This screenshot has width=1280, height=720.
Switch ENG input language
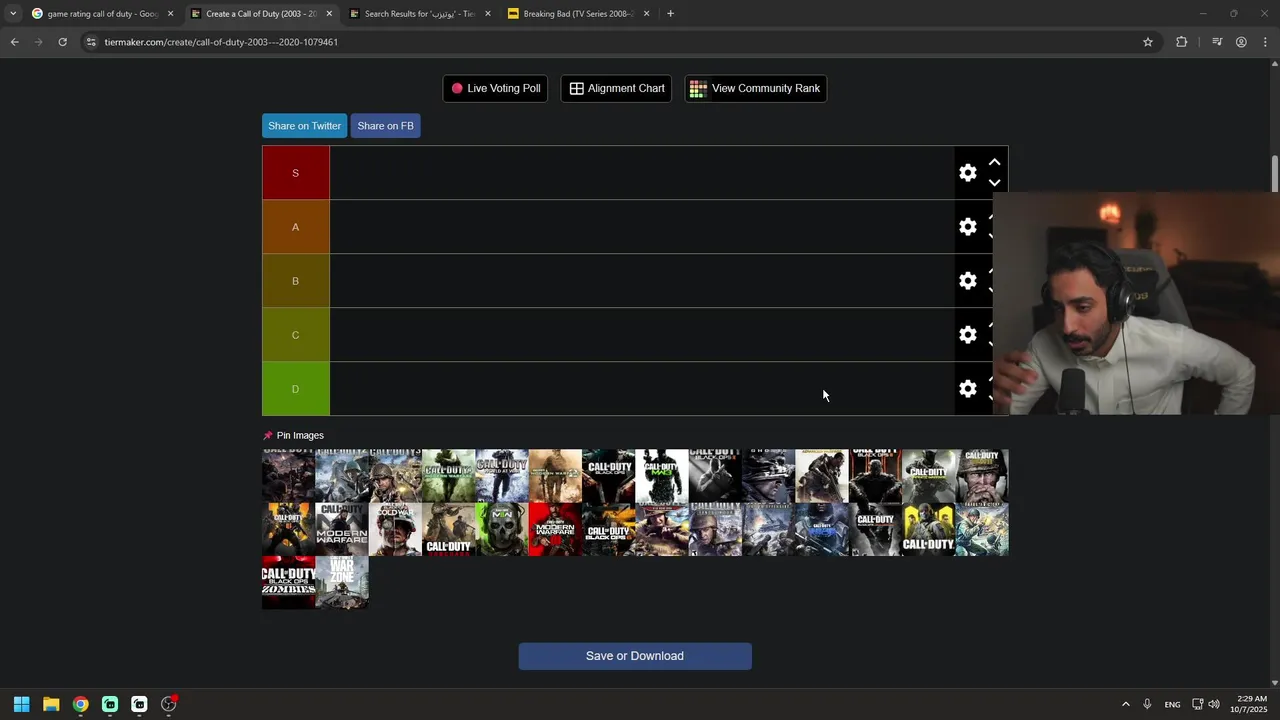point(1172,704)
